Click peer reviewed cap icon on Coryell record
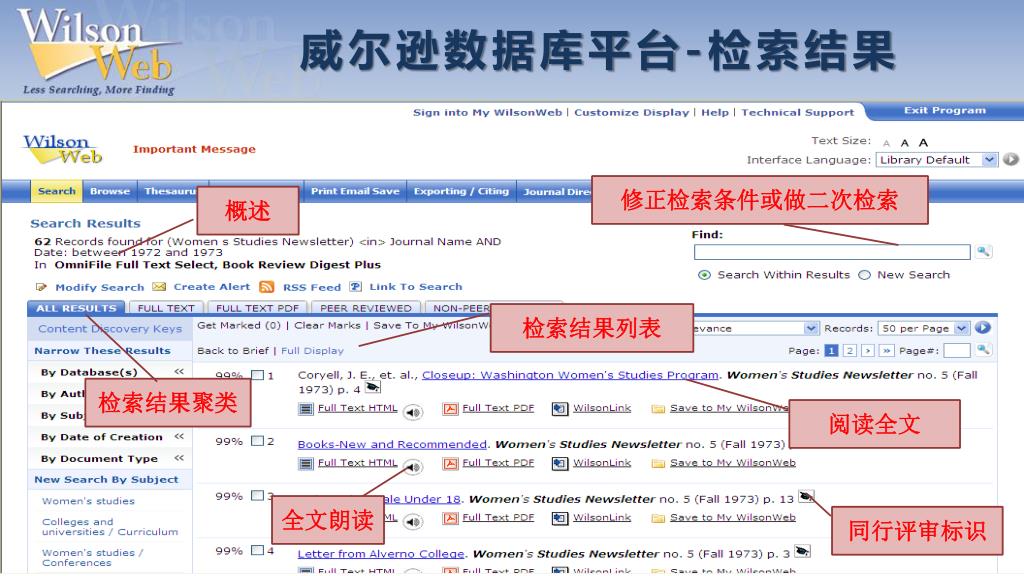The image size is (1024, 576). pyautogui.click(x=372, y=388)
